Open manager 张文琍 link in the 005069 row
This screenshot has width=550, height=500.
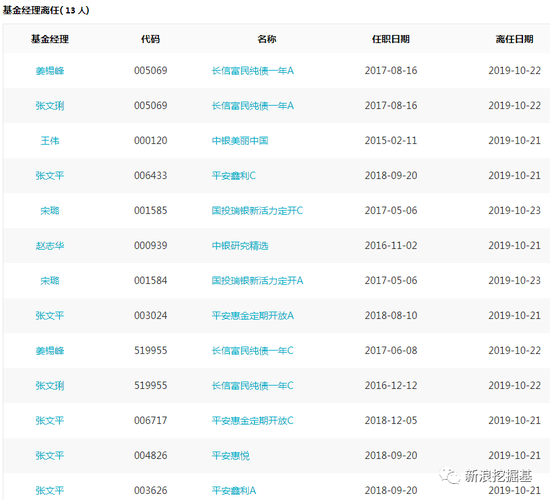pyautogui.click(x=50, y=106)
